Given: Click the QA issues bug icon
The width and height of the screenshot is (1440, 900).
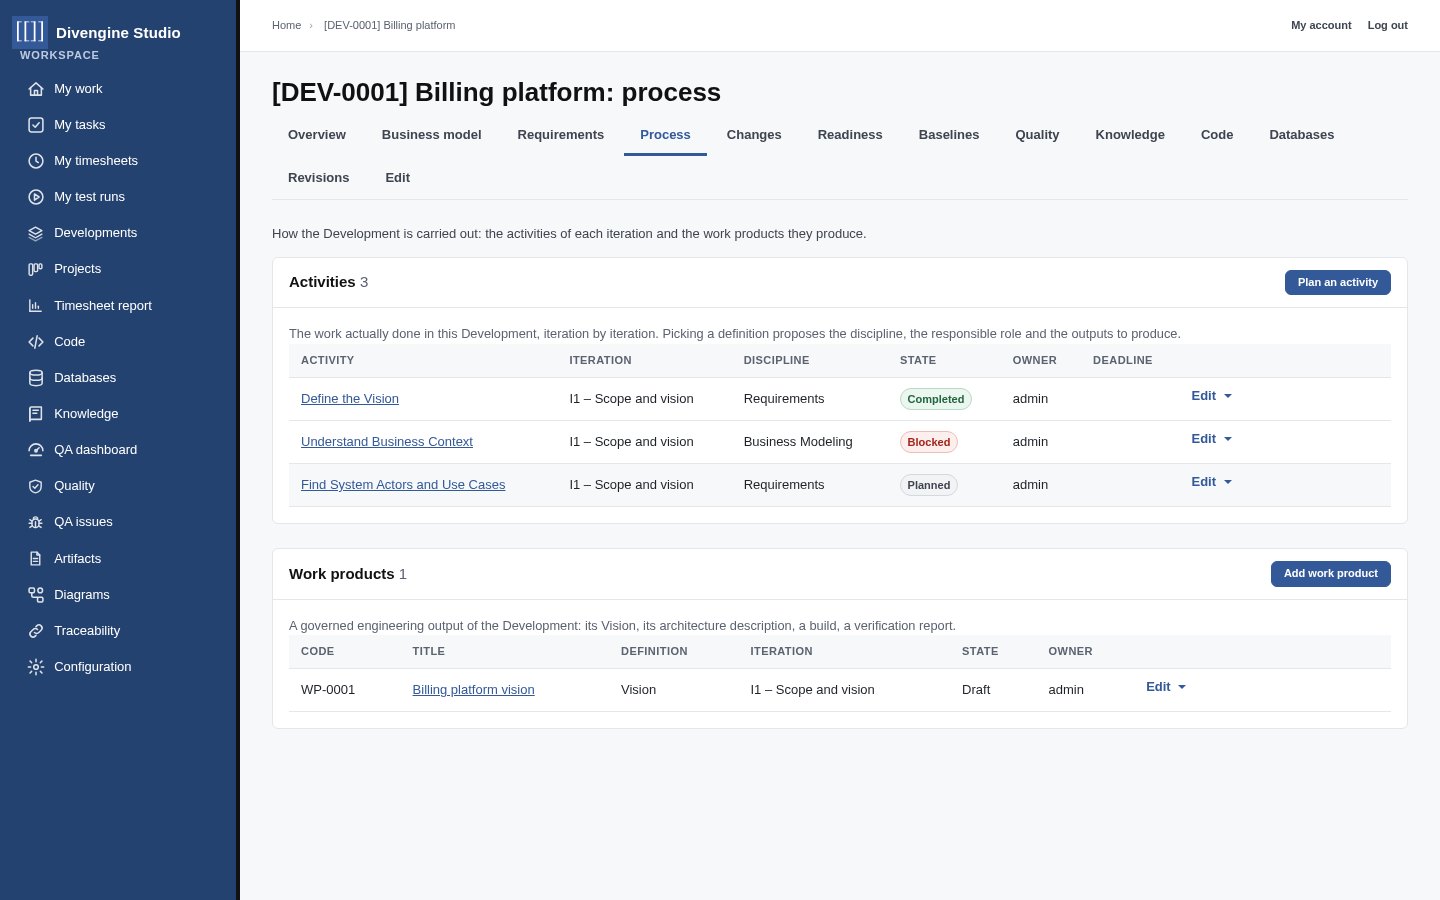Looking at the screenshot, I should click(36, 522).
